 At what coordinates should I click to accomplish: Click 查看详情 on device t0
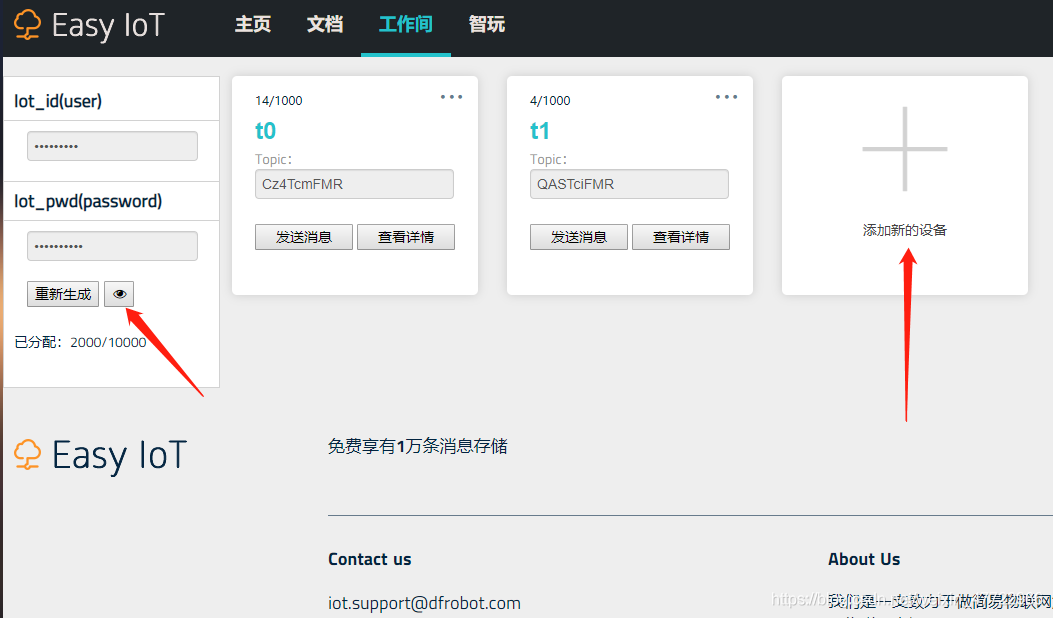406,237
